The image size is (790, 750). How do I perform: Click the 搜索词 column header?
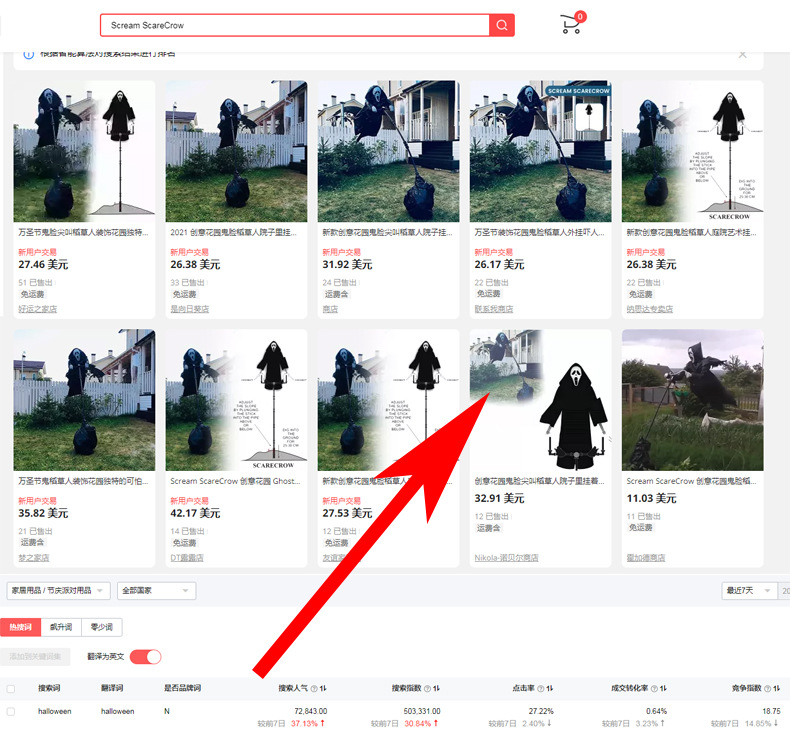[49, 688]
